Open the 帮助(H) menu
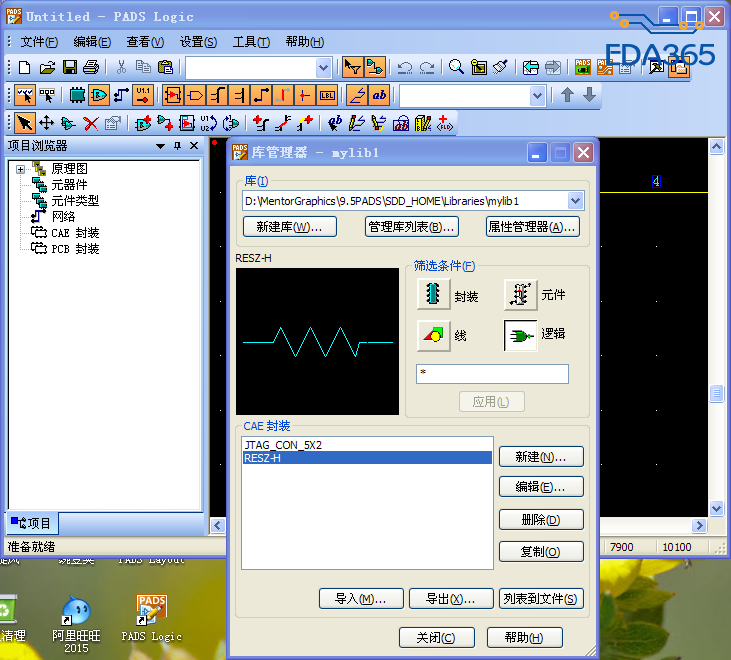 click(x=304, y=42)
